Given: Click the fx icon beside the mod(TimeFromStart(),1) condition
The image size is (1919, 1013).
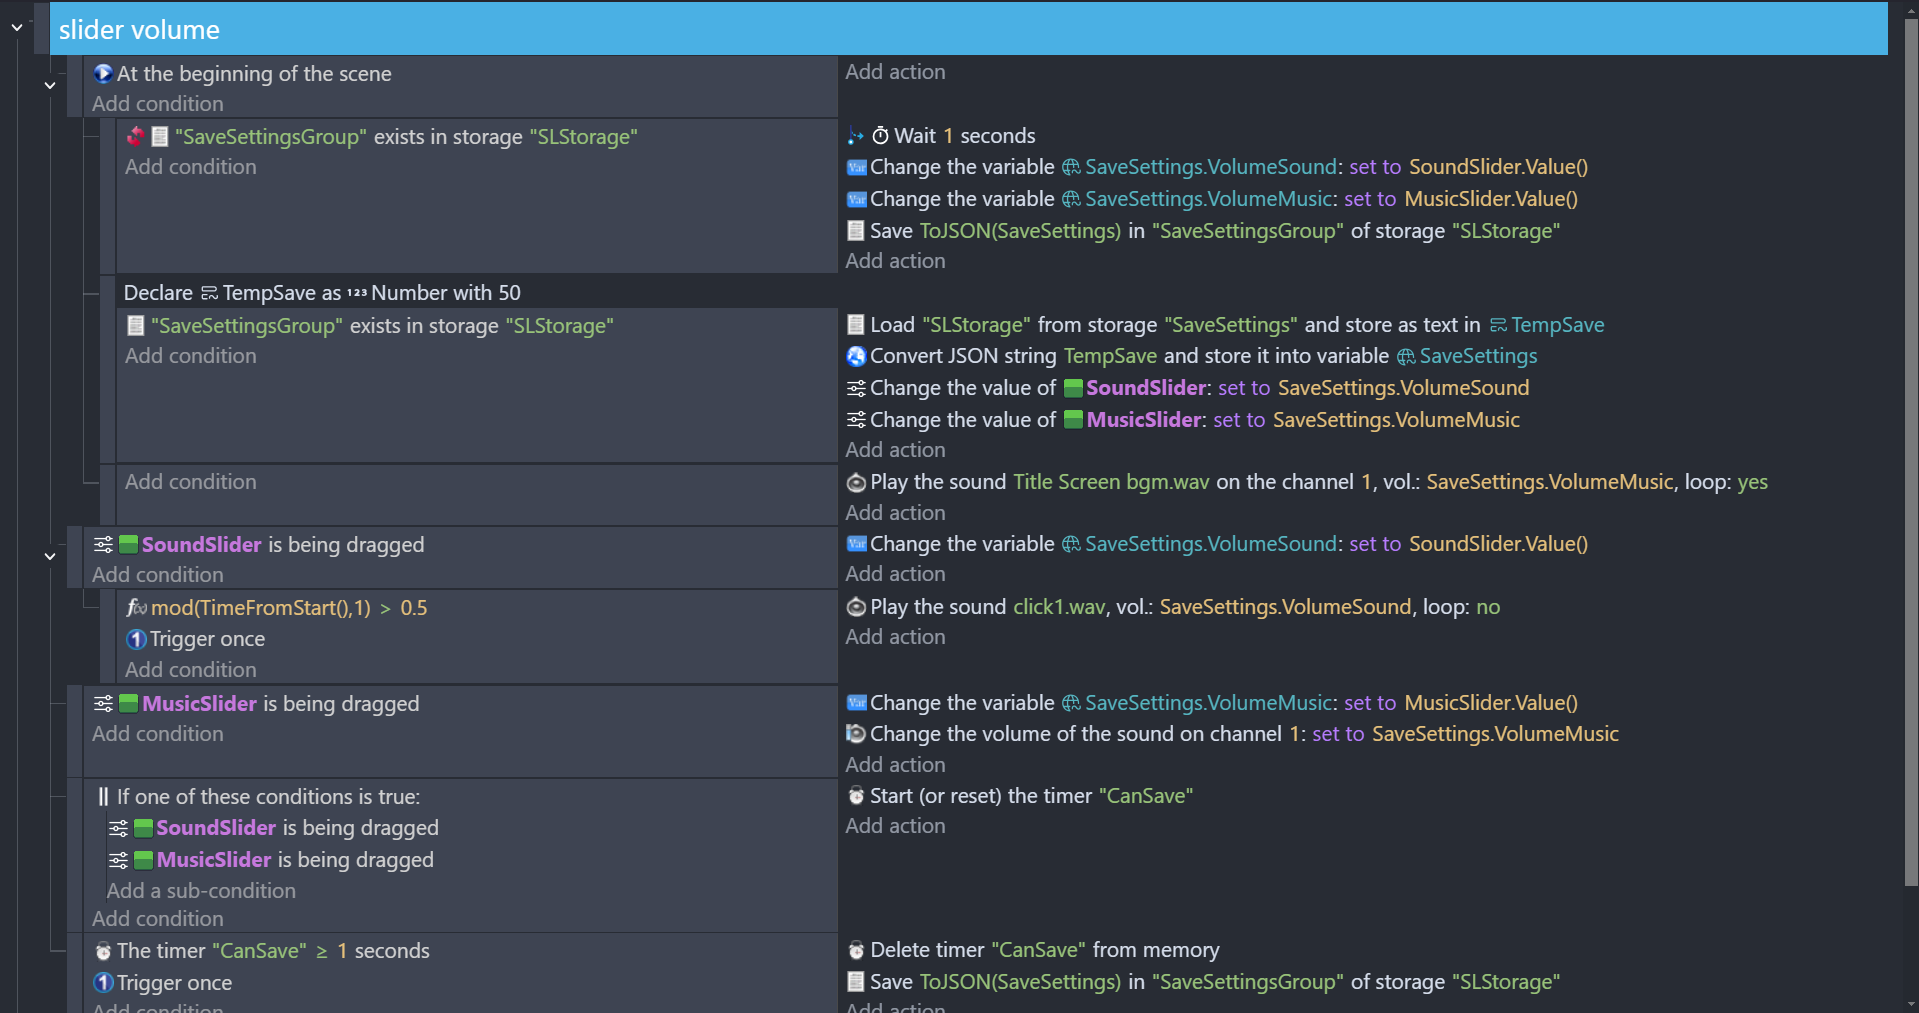Looking at the screenshot, I should coord(136,608).
